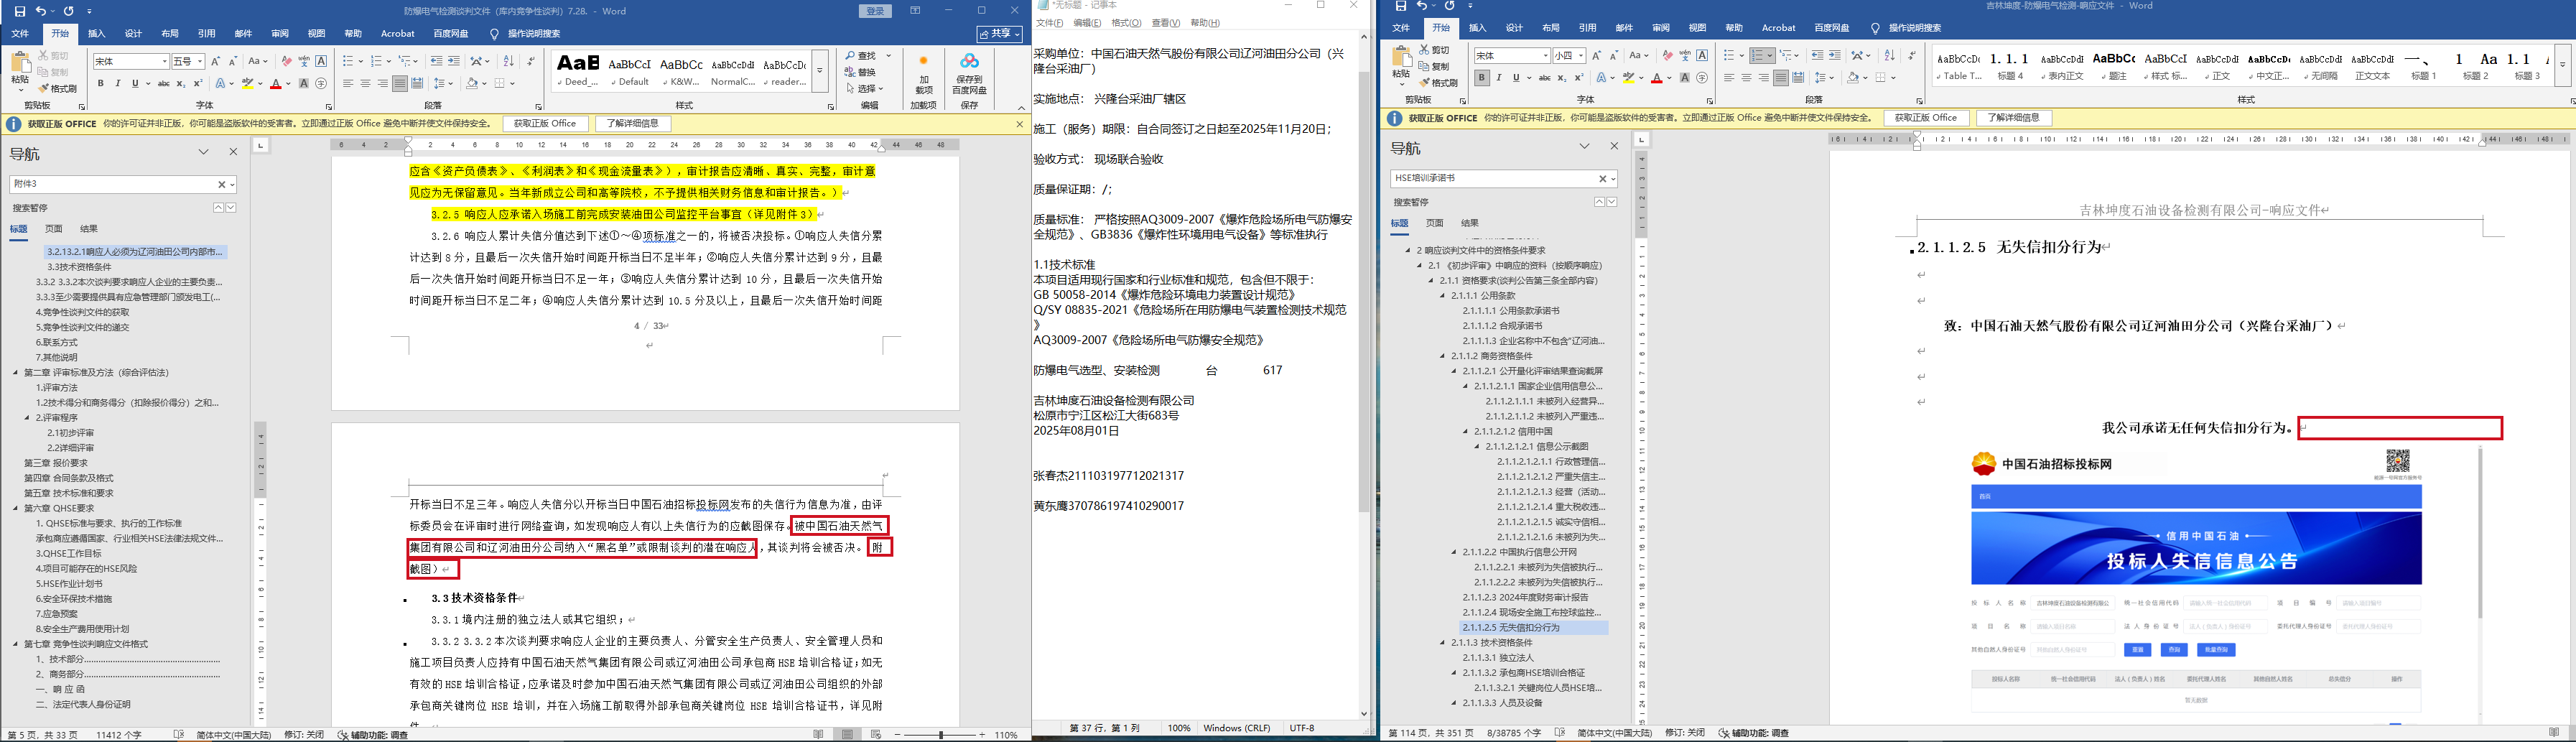Toggle underline in 谈判文件 ribbon
This screenshot has width=2576, height=742.
tap(134, 83)
